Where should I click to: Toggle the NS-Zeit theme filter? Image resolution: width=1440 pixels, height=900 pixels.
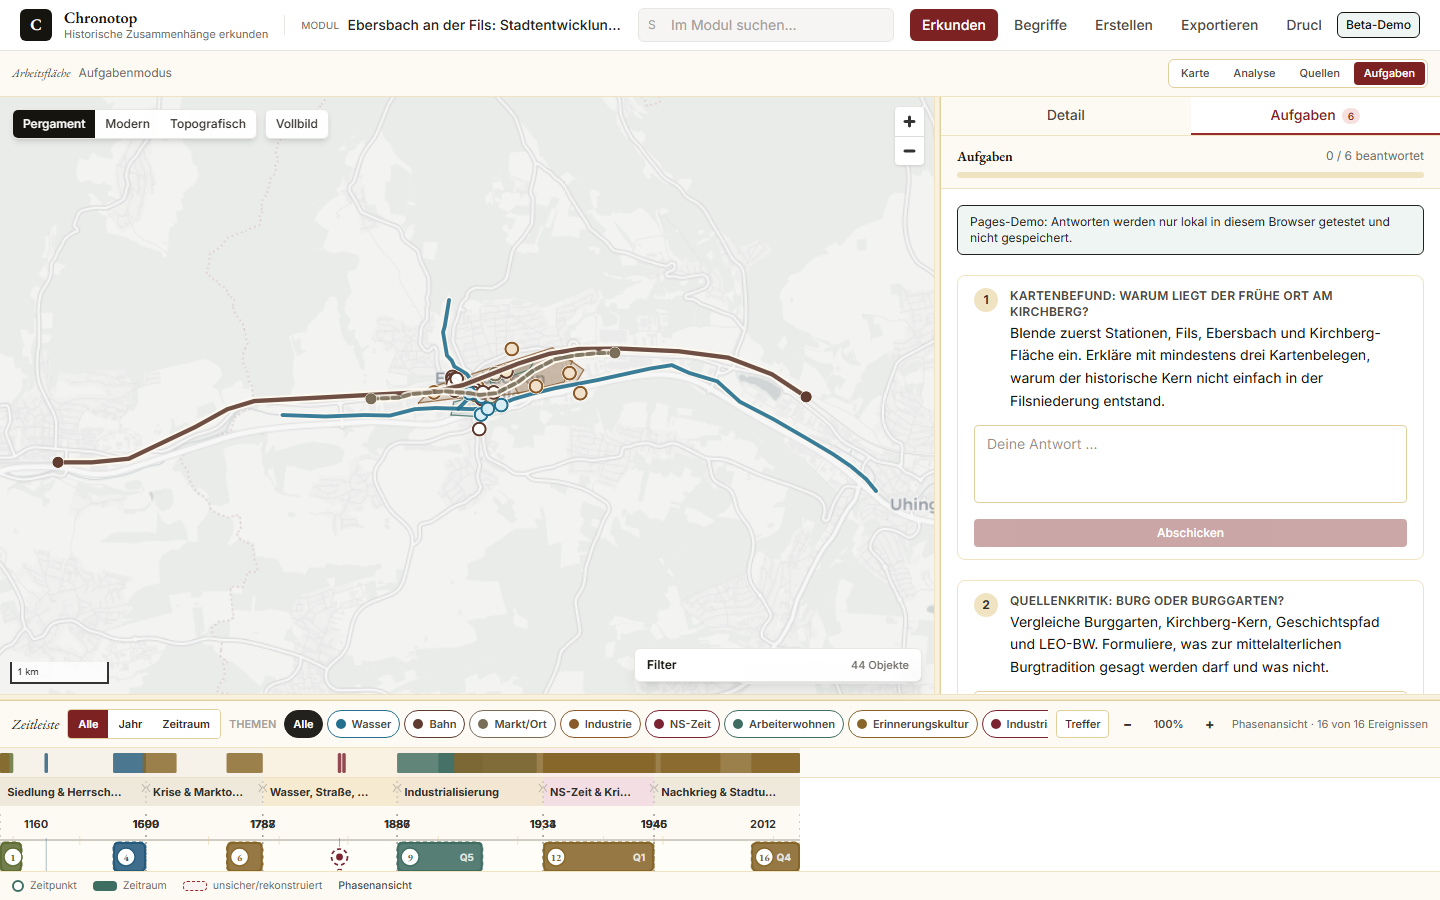pos(682,724)
